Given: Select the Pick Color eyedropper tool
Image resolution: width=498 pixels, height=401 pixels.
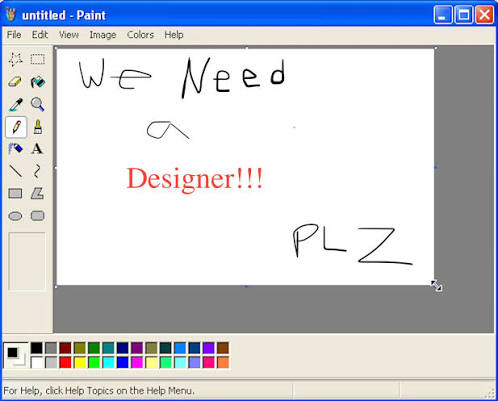Looking at the screenshot, I should tap(15, 104).
